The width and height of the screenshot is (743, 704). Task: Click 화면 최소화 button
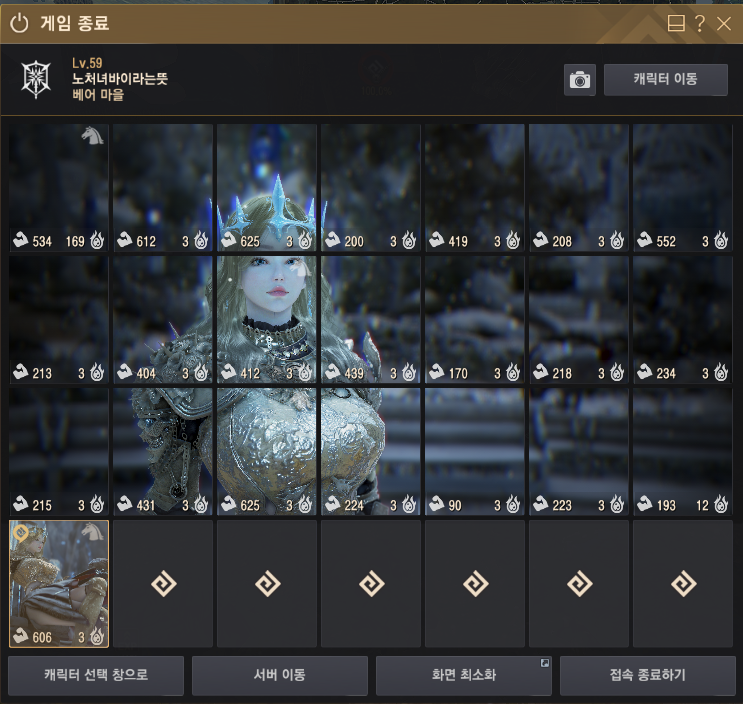pyautogui.click(x=463, y=675)
